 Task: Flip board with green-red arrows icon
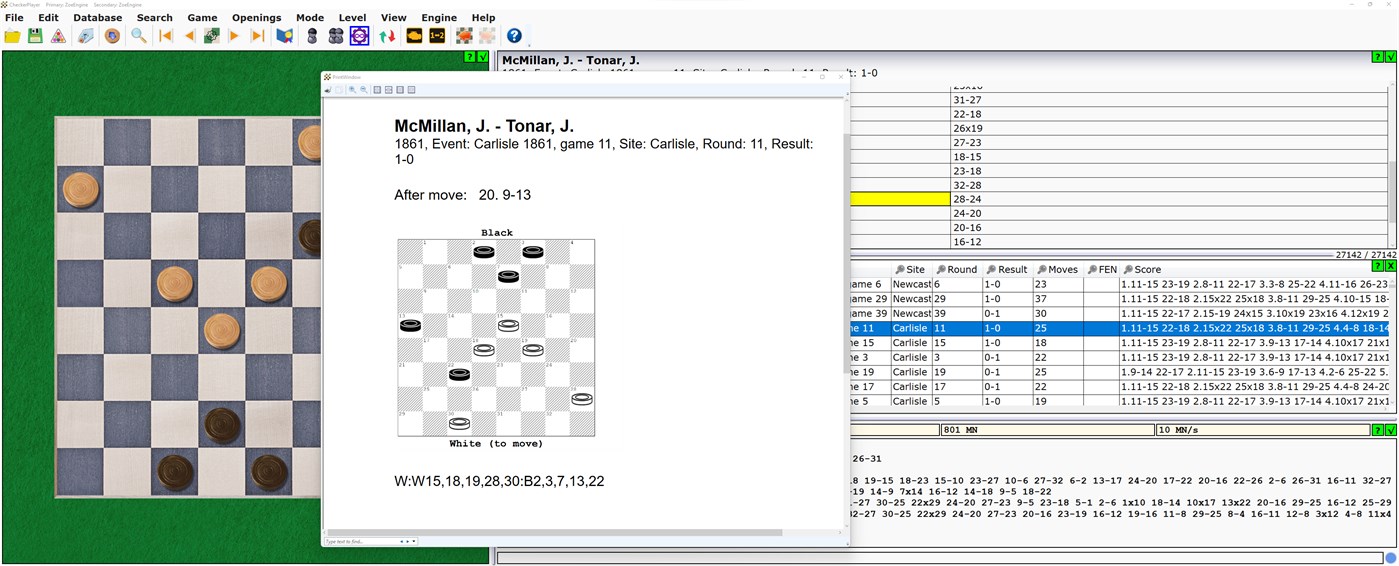coord(387,36)
